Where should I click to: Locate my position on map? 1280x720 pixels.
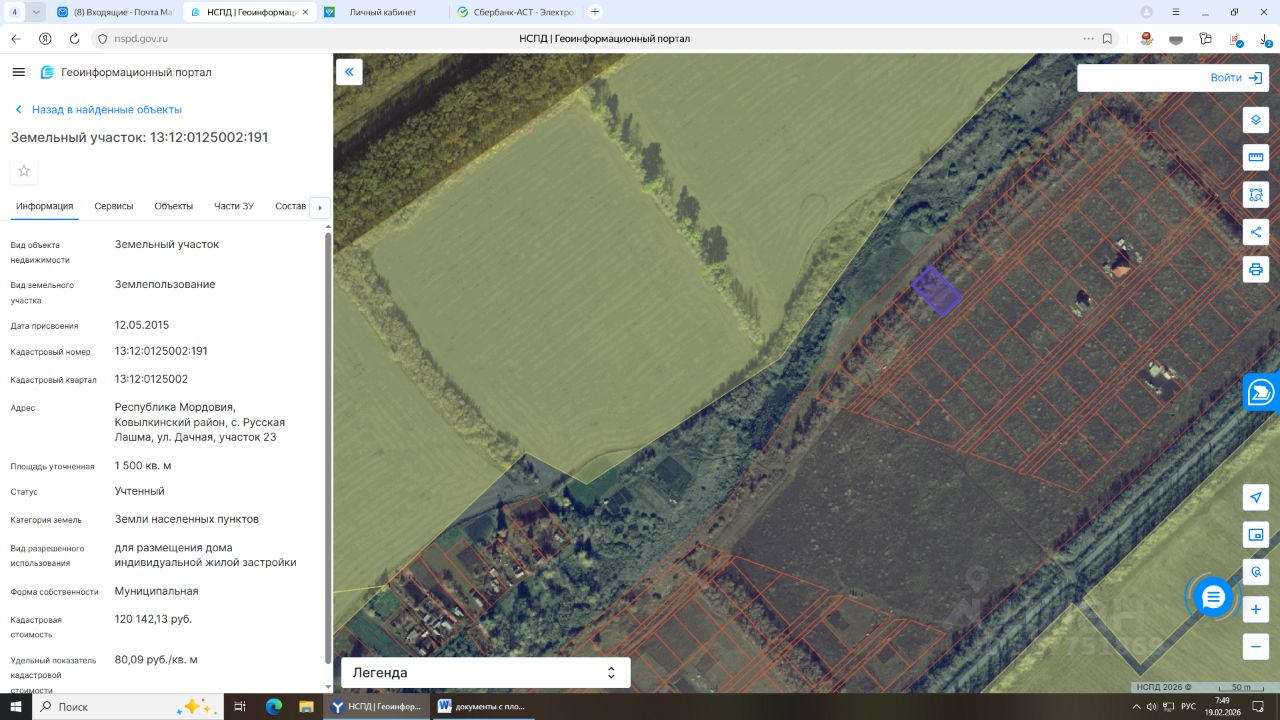[x=1256, y=497]
